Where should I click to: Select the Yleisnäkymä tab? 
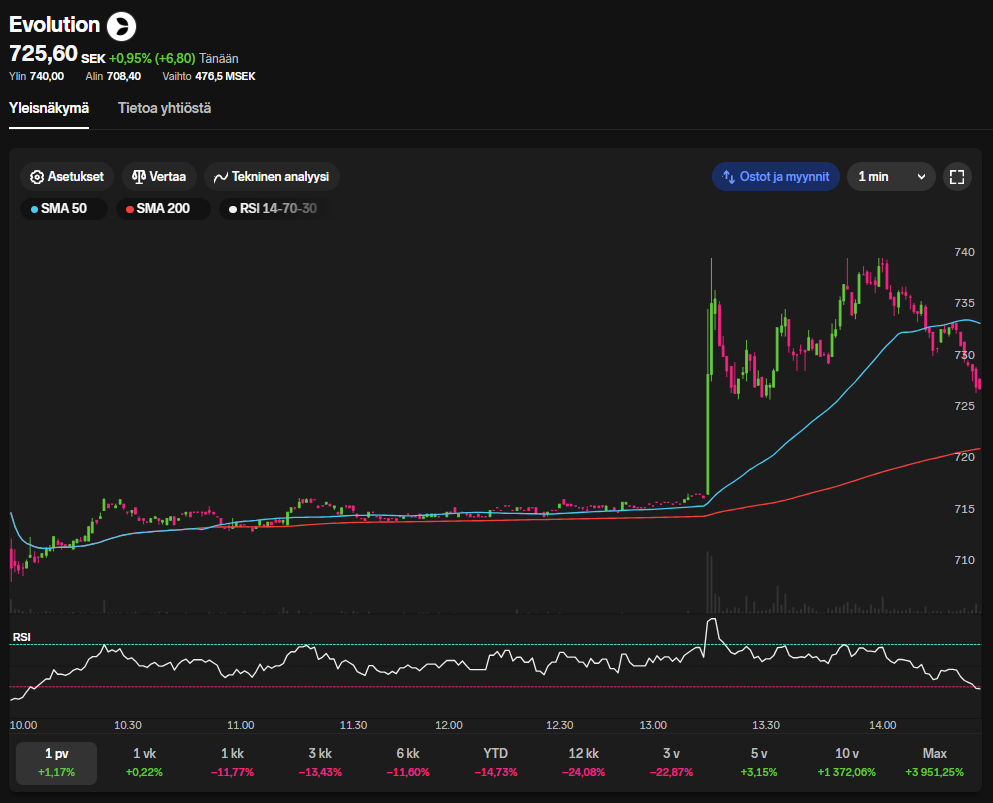tap(49, 108)
